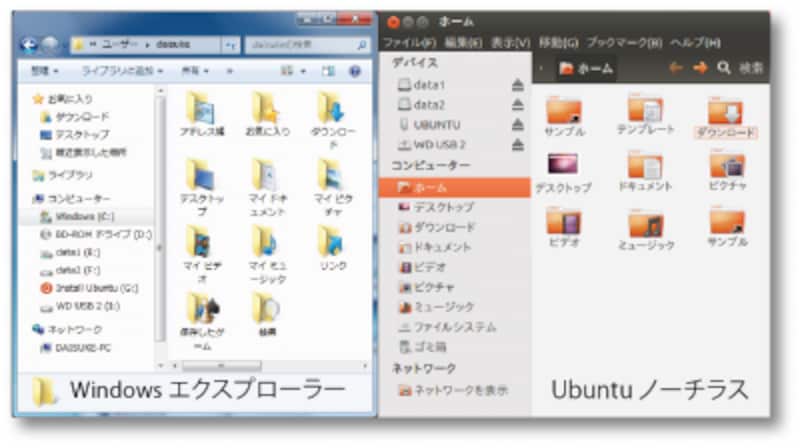Open the マイ ドキュメント folder in Explorer
The height and width of the screenshot is (448, 800).
coord(267,187)
